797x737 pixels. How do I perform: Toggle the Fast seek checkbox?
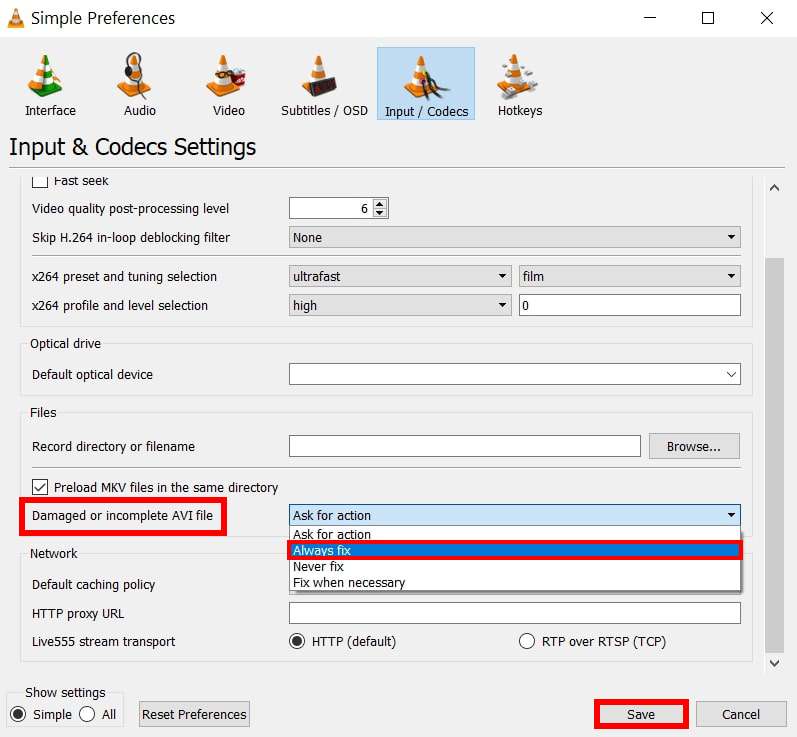40,181
